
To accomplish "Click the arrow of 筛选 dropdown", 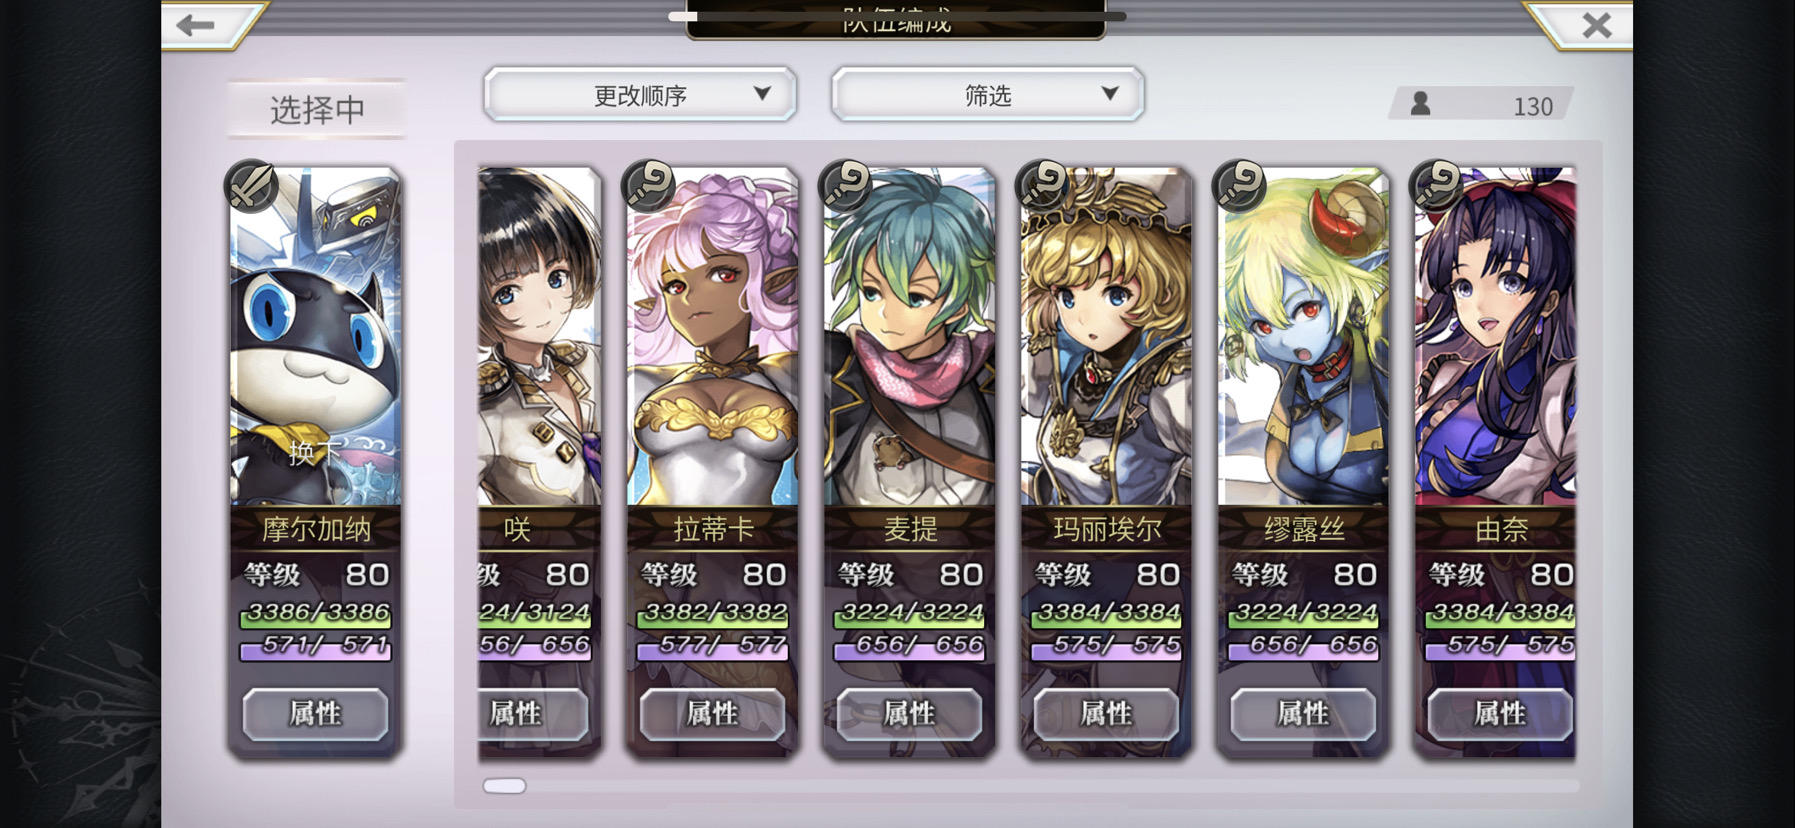I will tap(1109, 93).
